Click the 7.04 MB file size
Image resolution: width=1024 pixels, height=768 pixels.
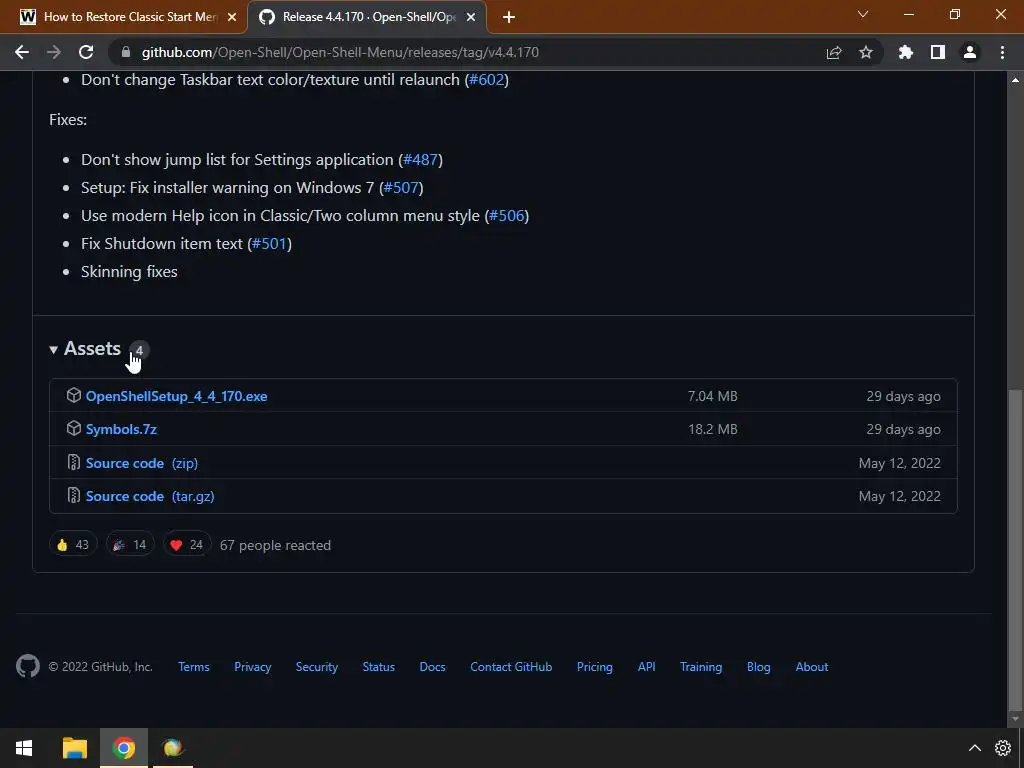tap(712, 396)
